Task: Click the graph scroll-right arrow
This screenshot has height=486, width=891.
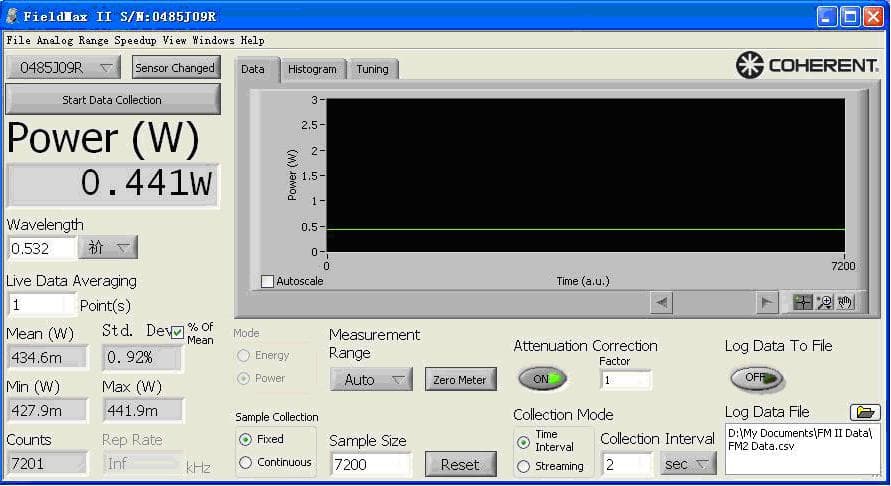Action: [767, 303]
